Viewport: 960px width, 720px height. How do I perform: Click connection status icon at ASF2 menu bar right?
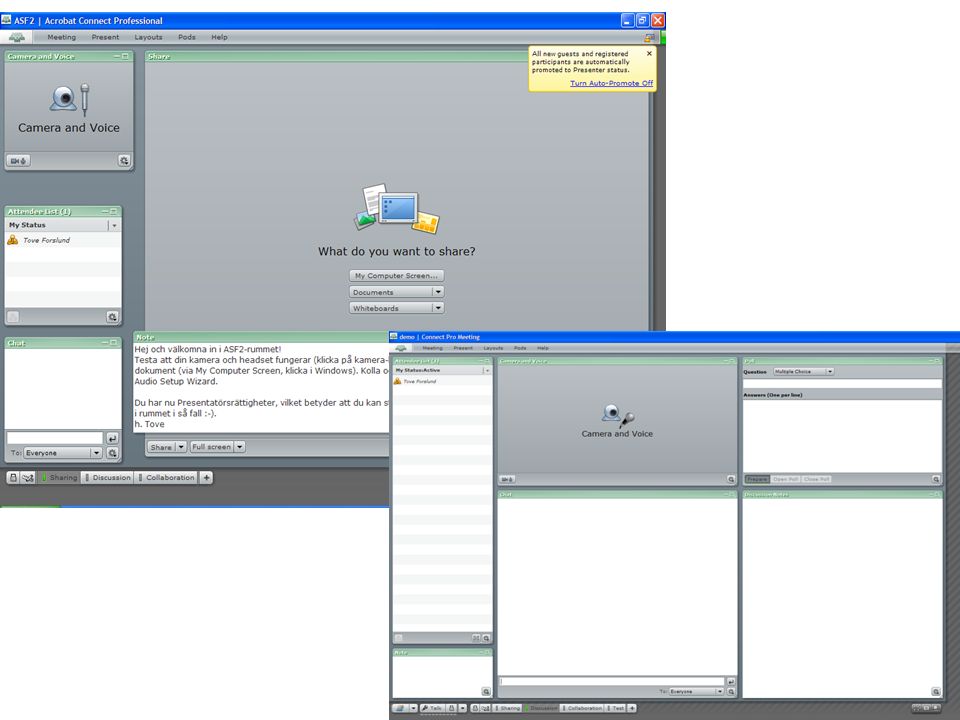(649, 37)
